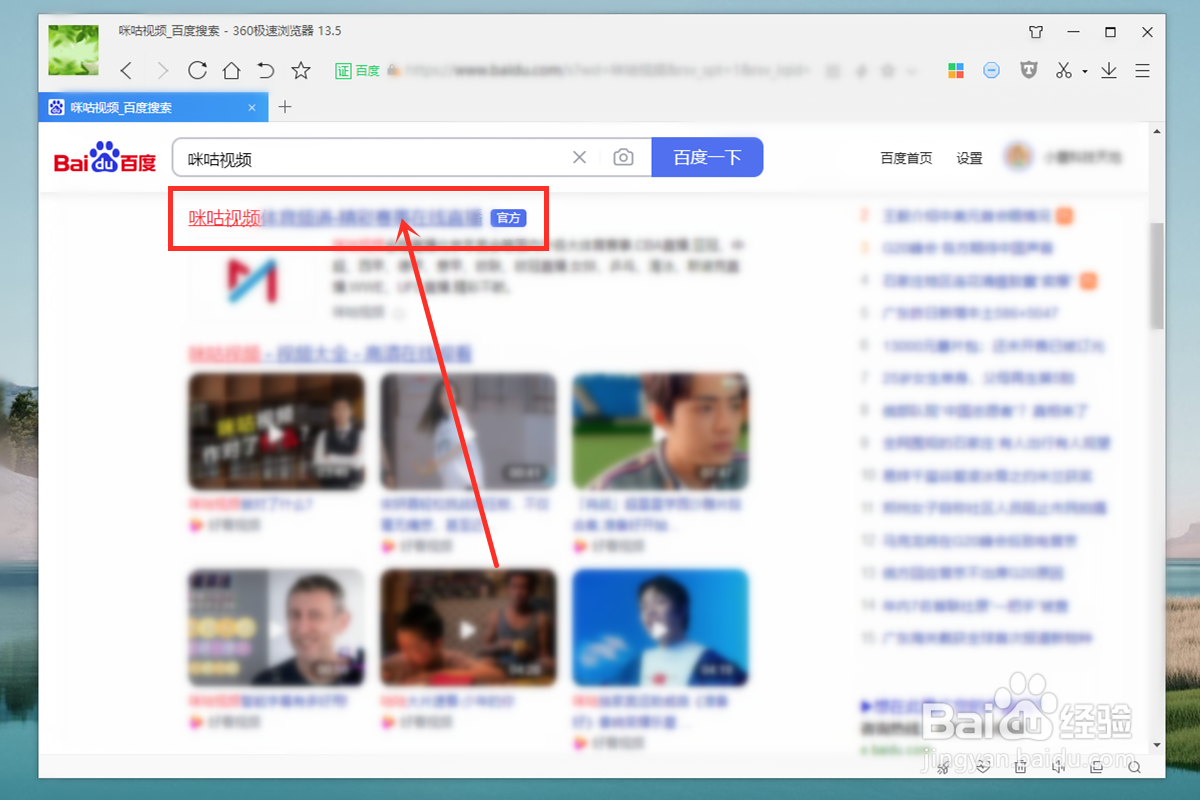The width and height of the screenshot is (1200, 800).
Task: Go back with the browser Back arrow
Action: click(x=126, y=70)
